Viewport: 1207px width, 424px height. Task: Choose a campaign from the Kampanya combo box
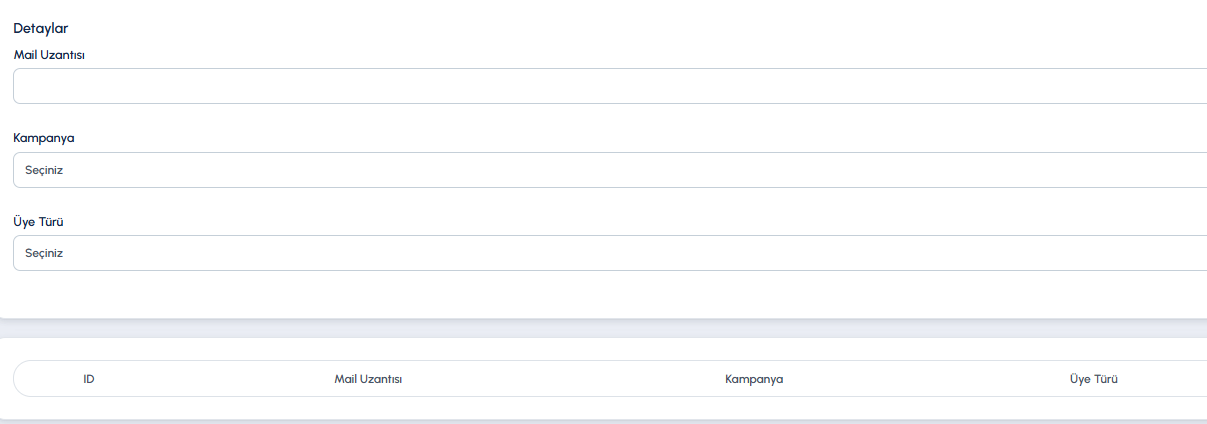point(610,170)
